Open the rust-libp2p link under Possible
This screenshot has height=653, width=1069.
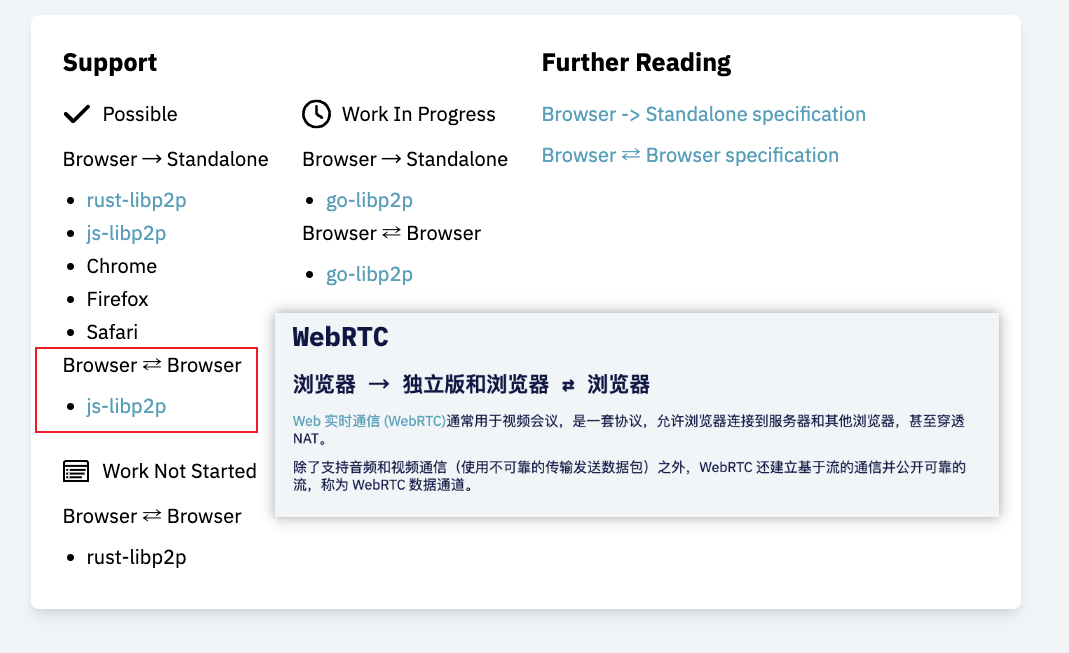click(x=136, y=200)
